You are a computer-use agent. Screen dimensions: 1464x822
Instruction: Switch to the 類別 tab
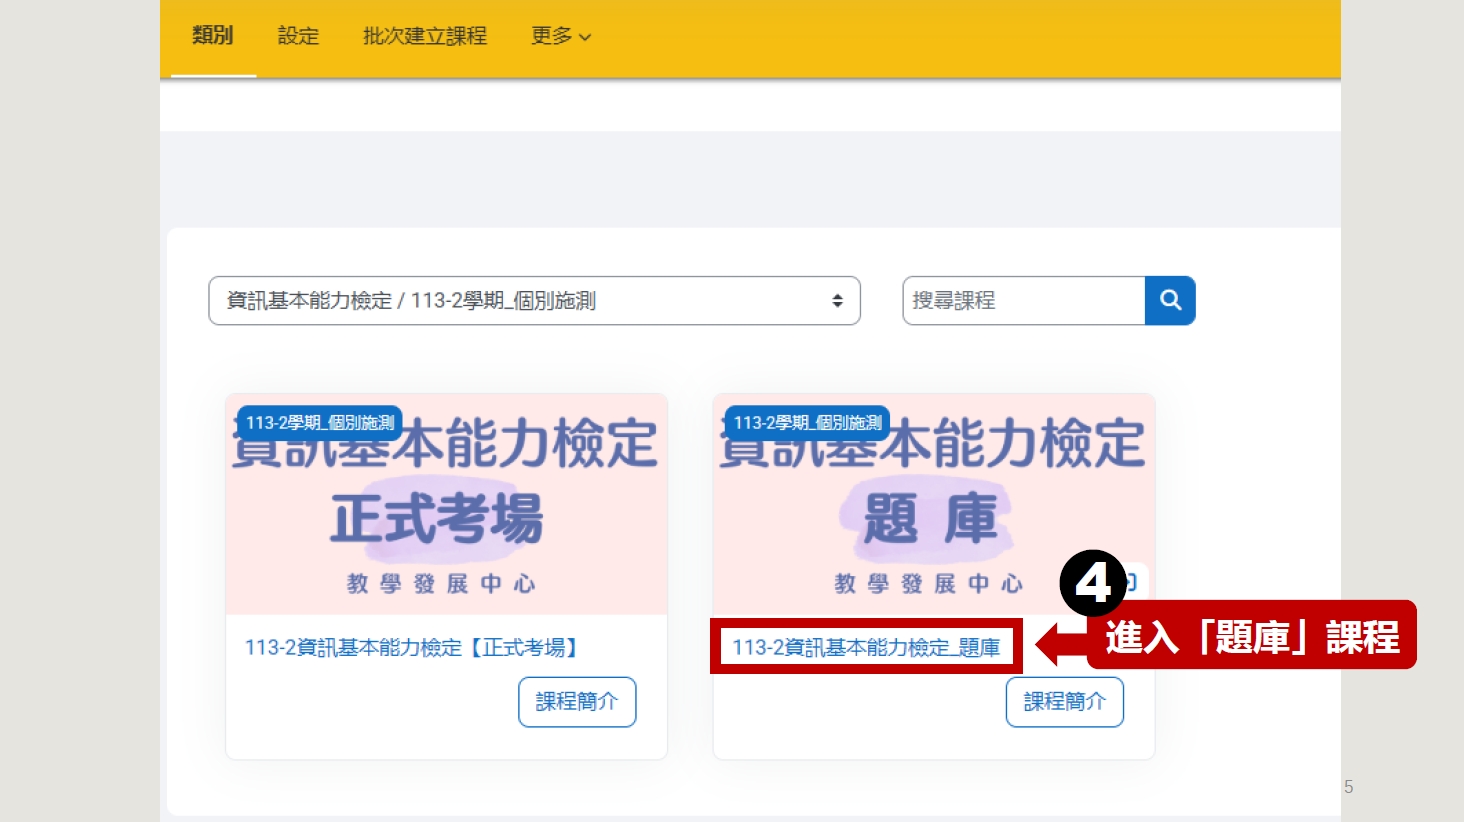pyautogui.click(x=212, y=36)
